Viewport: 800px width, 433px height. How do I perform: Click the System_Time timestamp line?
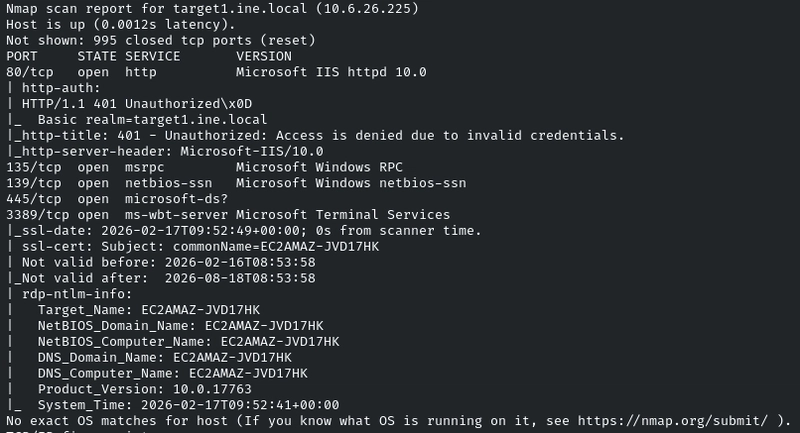point(188,404)
